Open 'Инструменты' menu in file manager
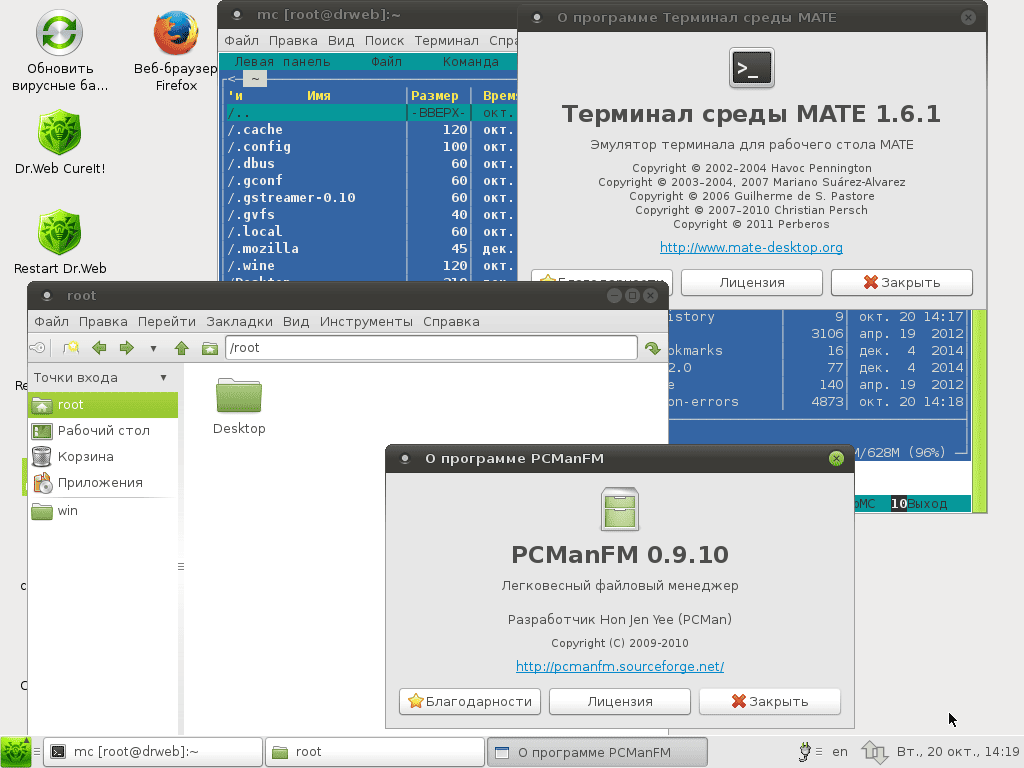This screenshot has height=768, width=1024. click(x=366, y=321)
